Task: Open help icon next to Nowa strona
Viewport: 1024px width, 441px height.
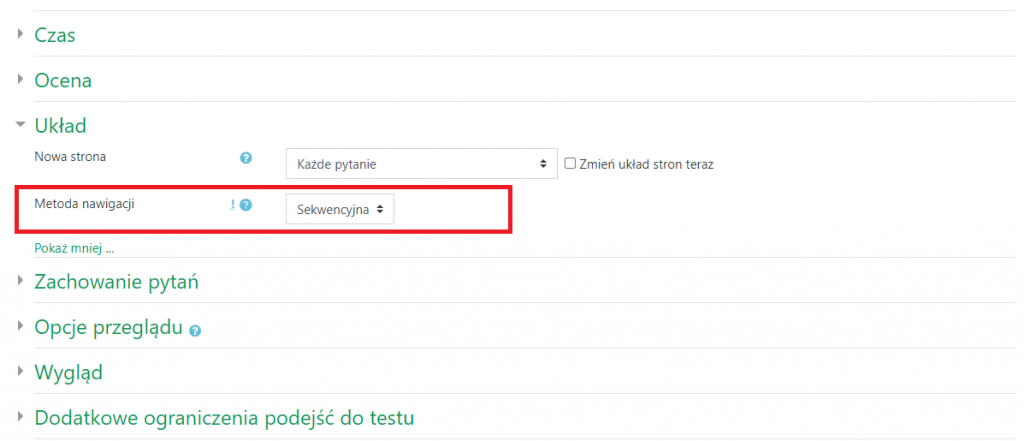Action: click(x=246, y=157)
